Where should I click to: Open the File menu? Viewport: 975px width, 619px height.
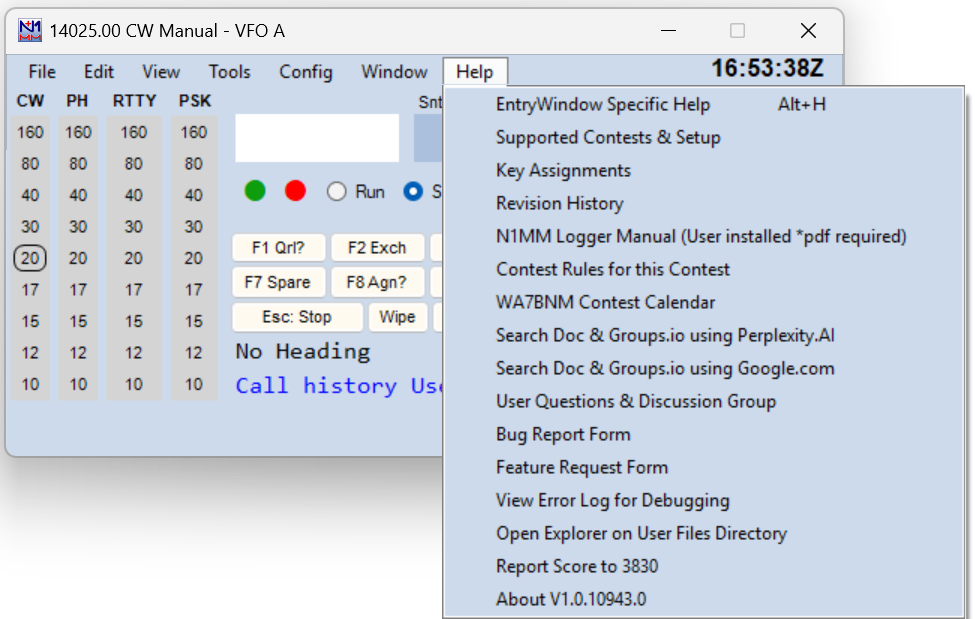[x=41, y=72]
